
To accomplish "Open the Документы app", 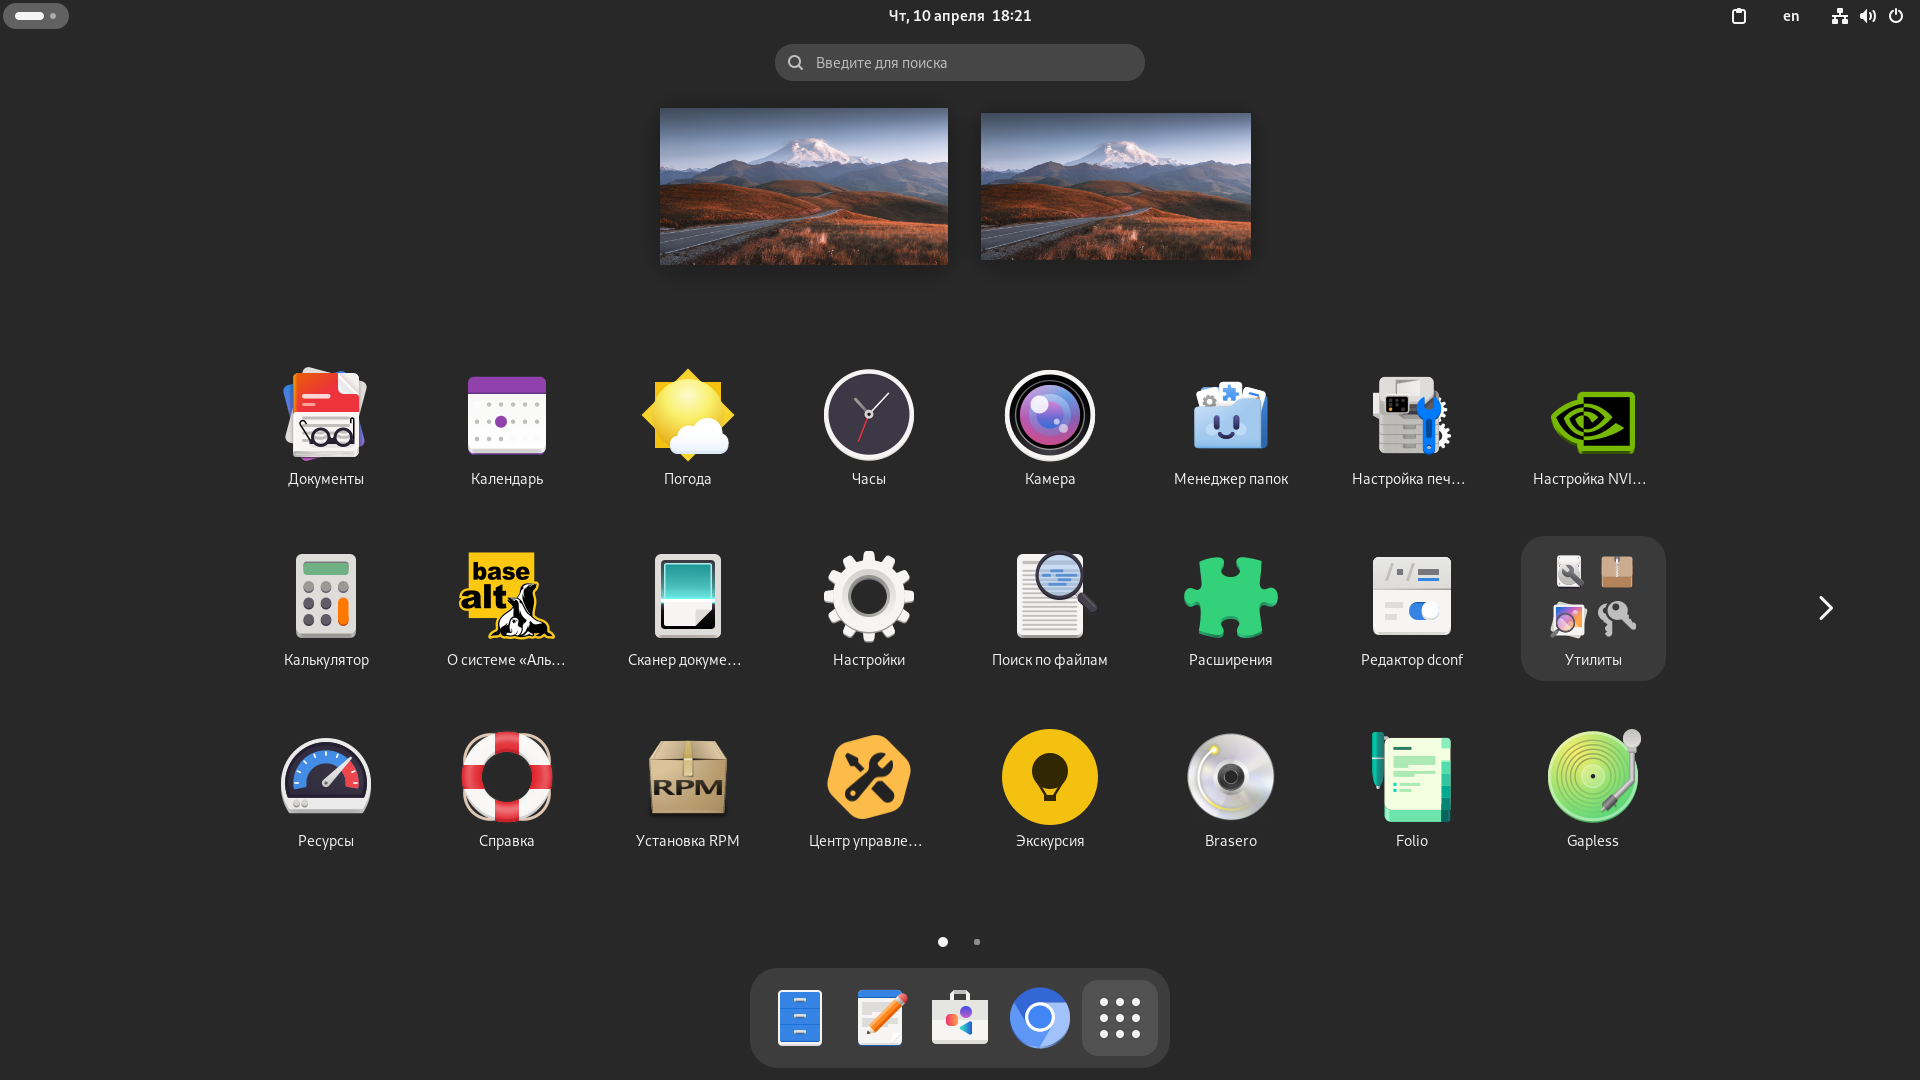I will pyautogui.click(x=326, y=427).
